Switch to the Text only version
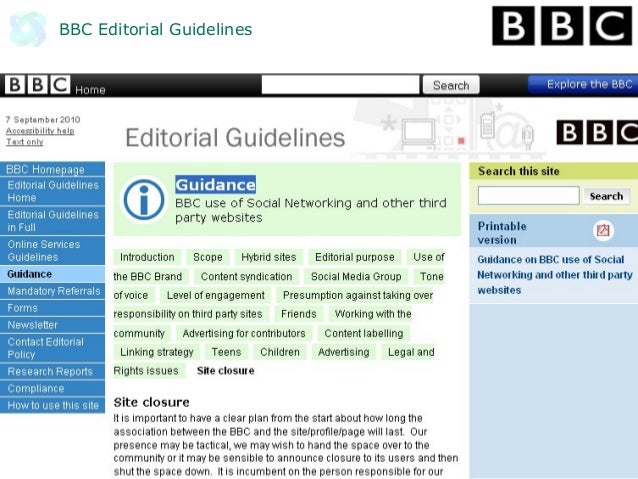Image resolution: width=638 pixels, height=479 pixels. [24, 142]
